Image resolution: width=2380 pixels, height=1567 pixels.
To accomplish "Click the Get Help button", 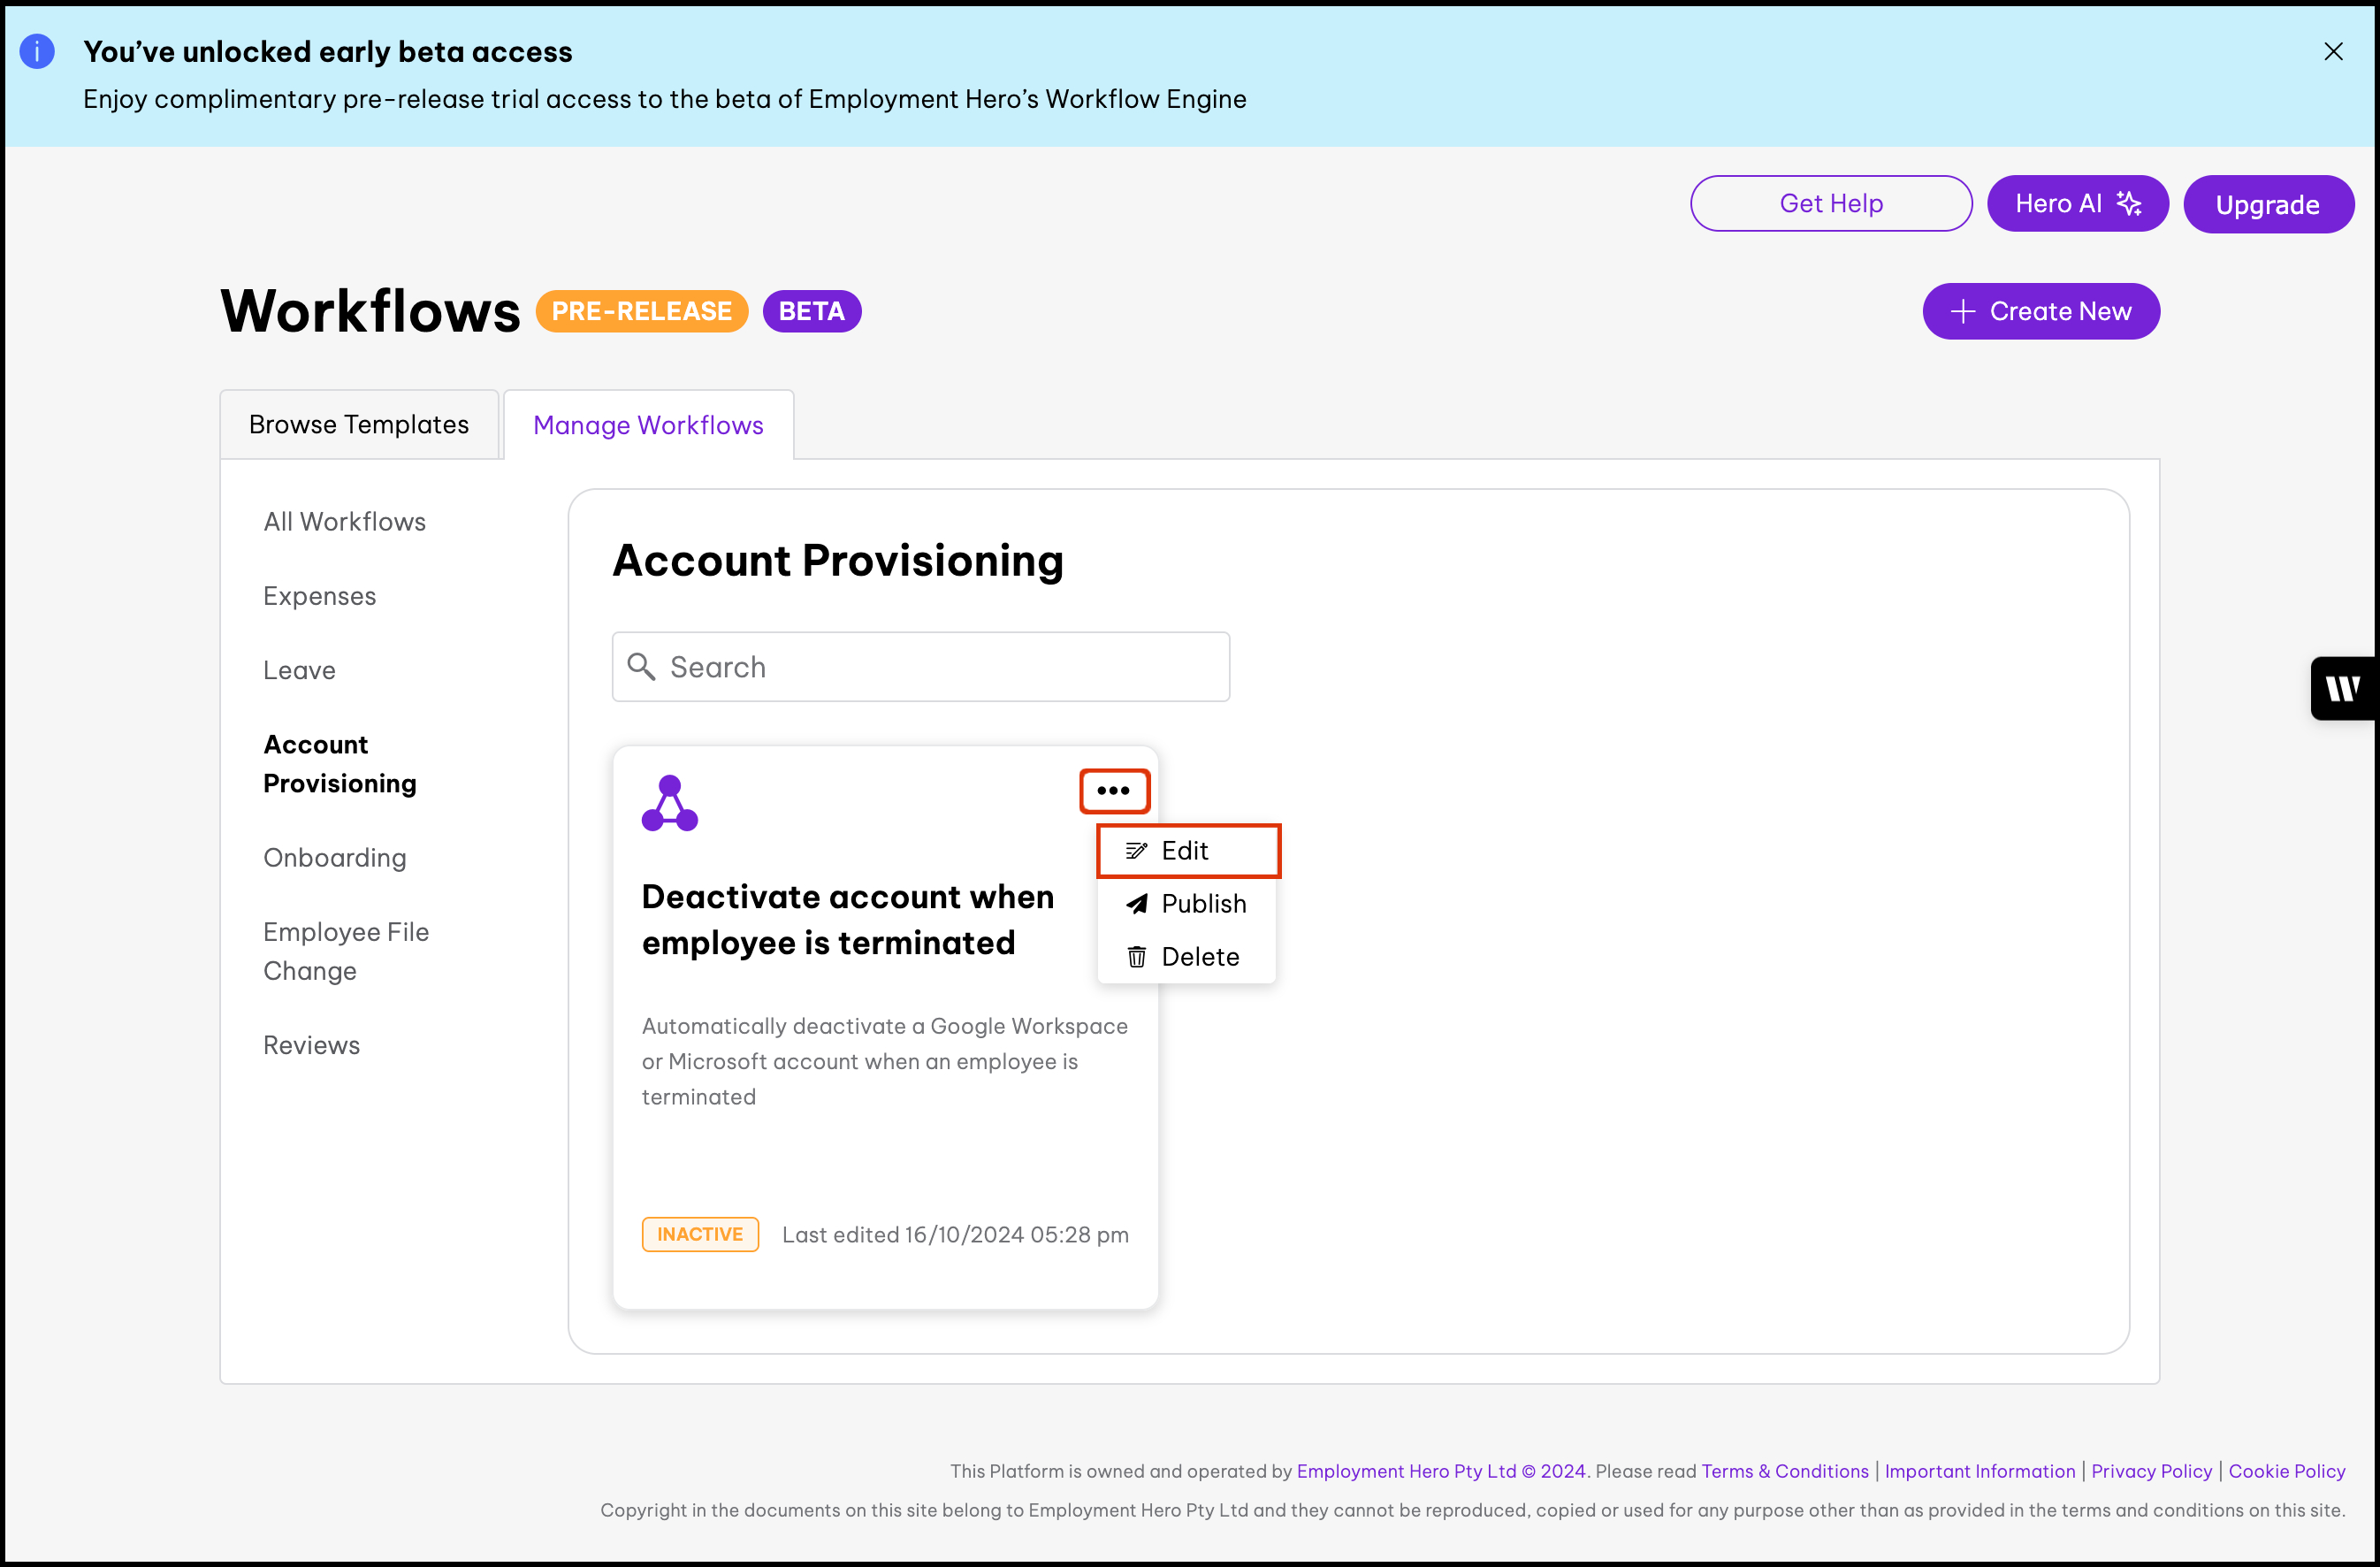I will 1830,204.
